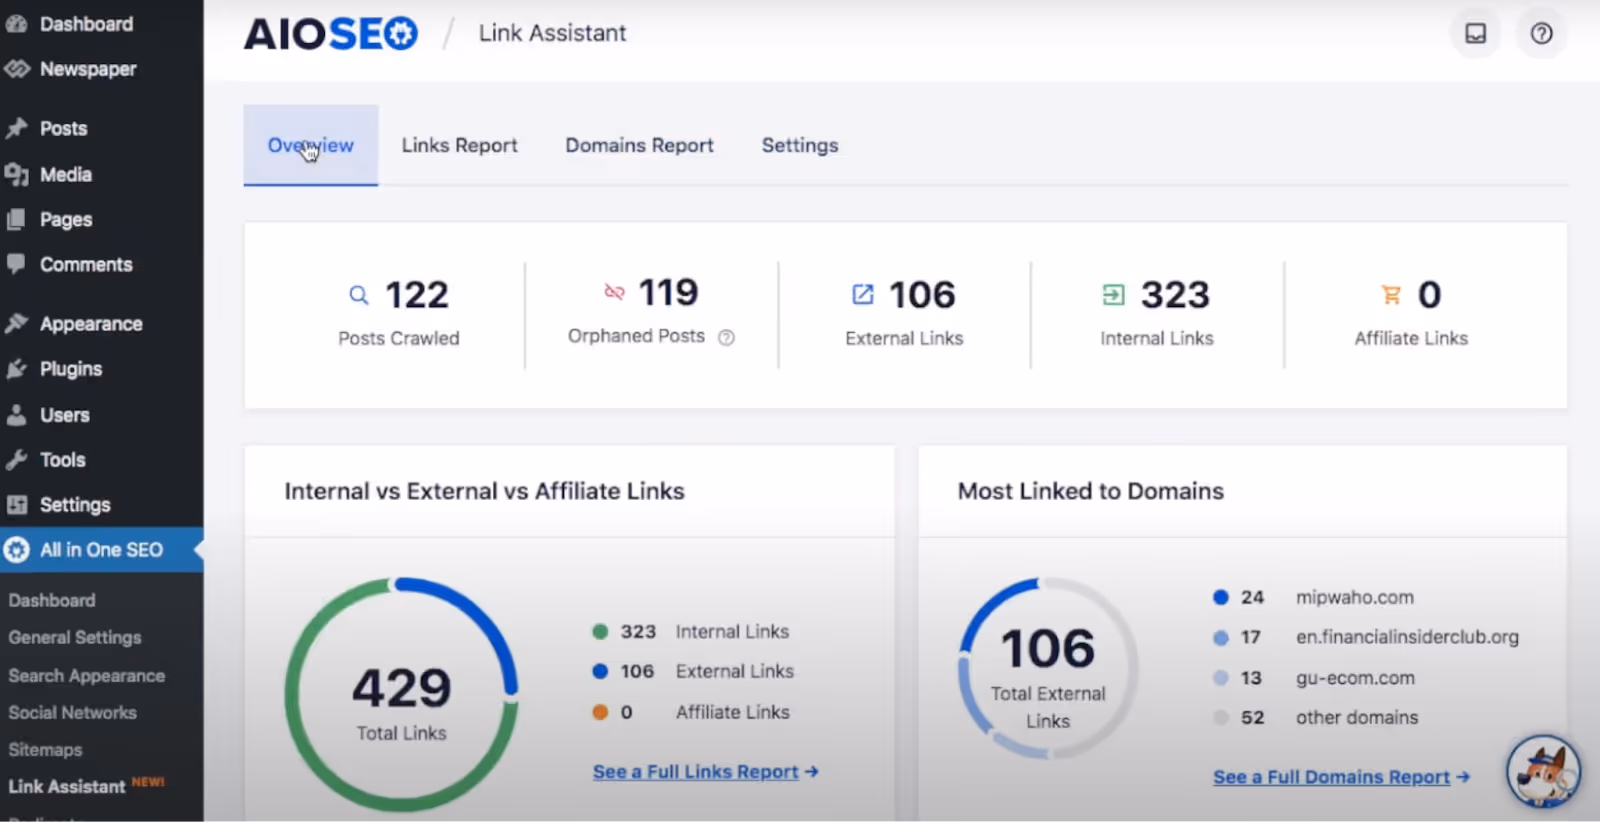The image size is (1600, 822).
Task: Click the Appearance brush icon in sidebar
Action: [16, 323]
